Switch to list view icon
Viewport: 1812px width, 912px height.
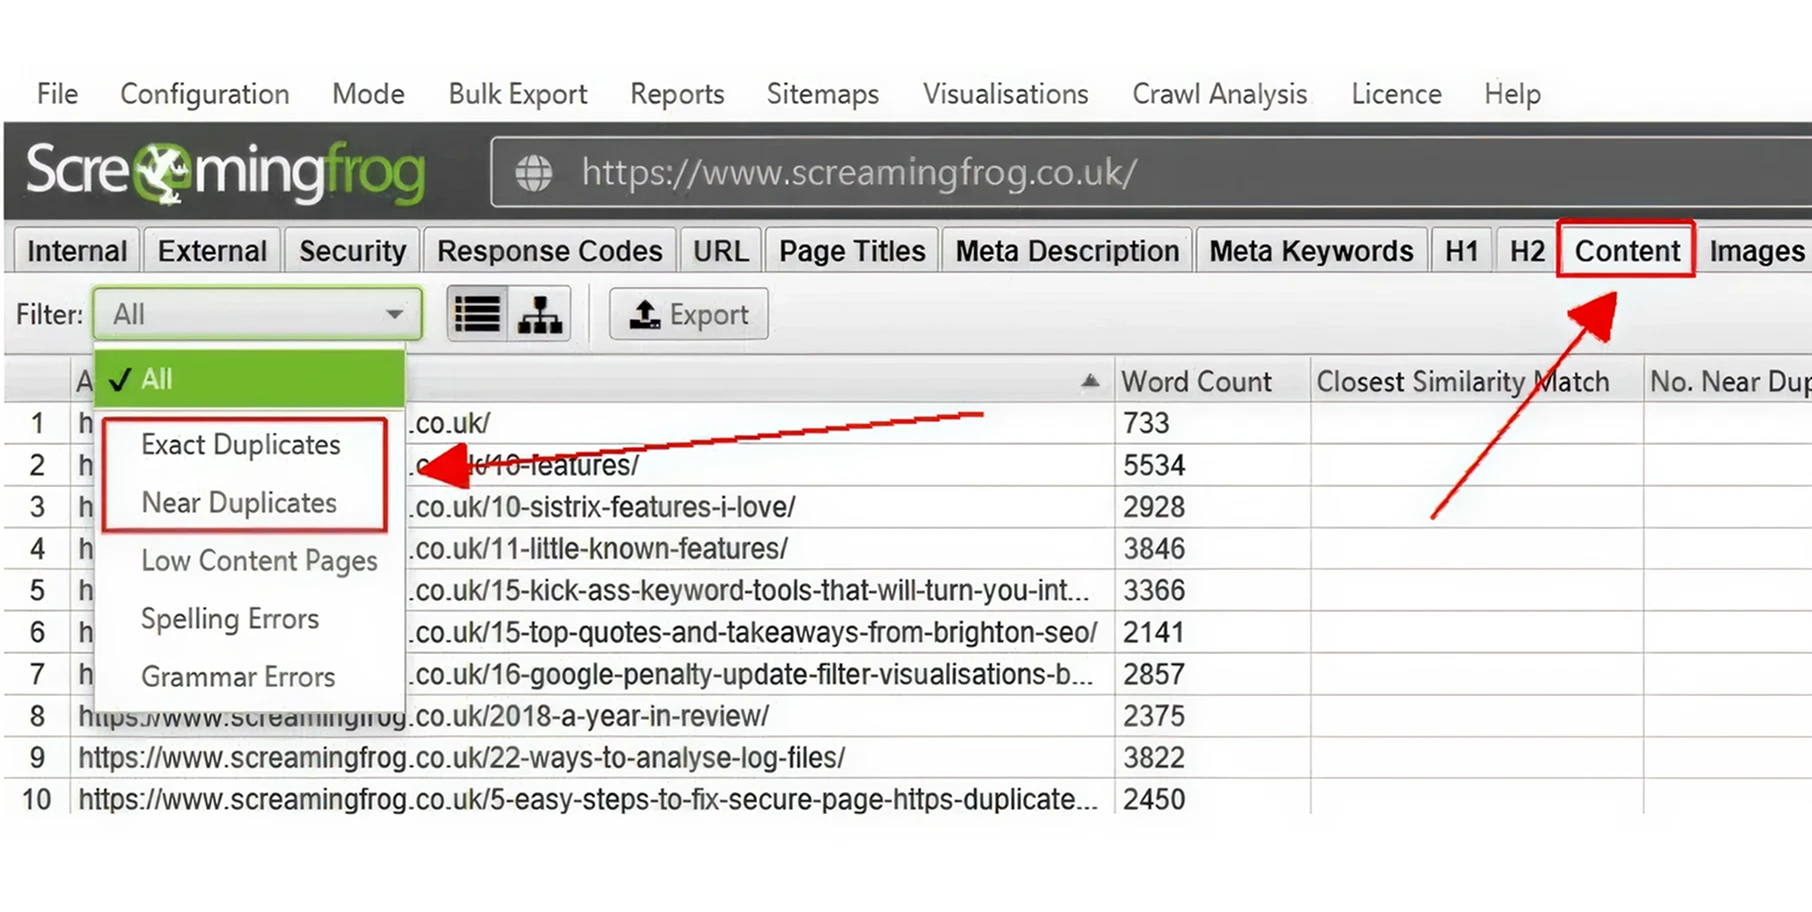(x=477, y=315)
